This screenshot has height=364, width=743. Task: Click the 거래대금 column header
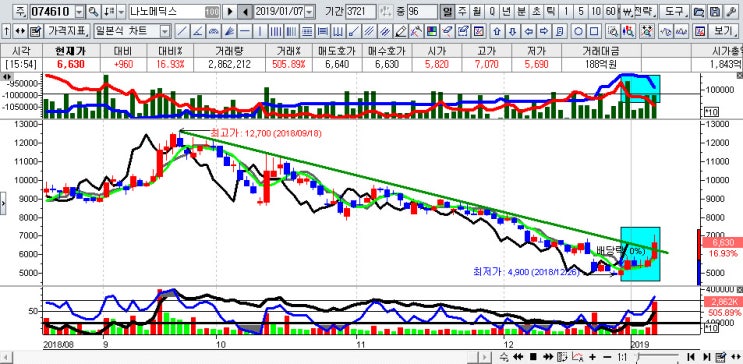pos(601,51)
